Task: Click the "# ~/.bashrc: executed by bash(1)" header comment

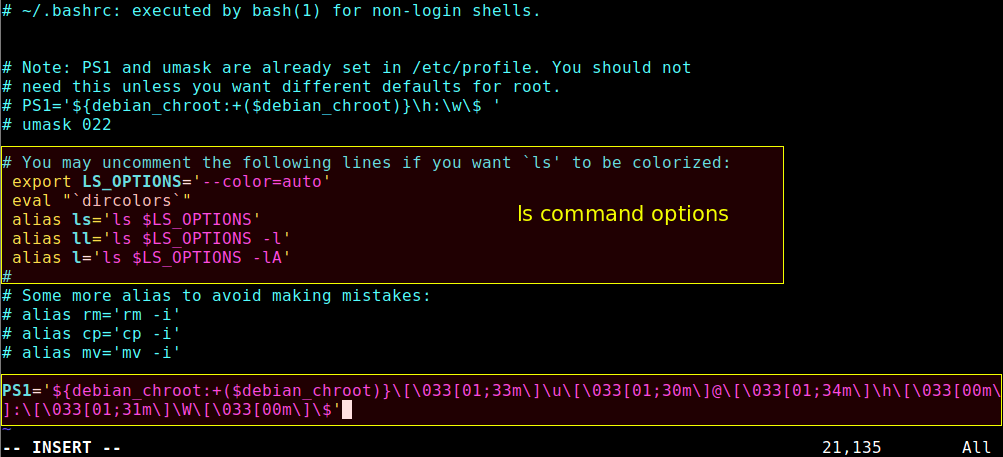Action: pos(270,11)
